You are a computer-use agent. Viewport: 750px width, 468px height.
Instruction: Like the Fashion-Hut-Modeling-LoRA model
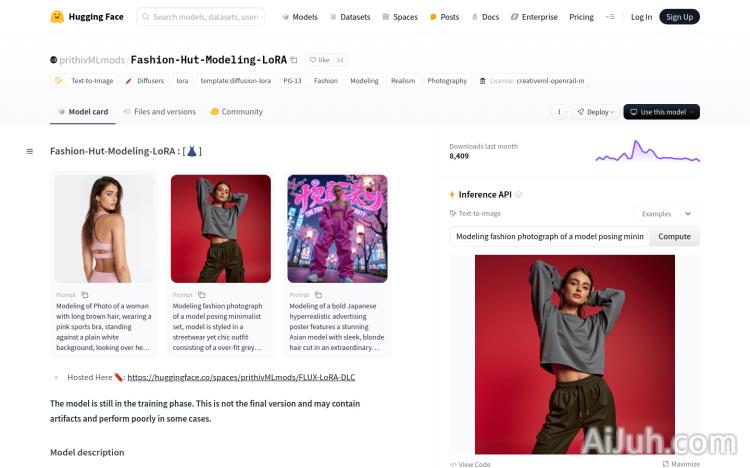click(x=319, y=60)
